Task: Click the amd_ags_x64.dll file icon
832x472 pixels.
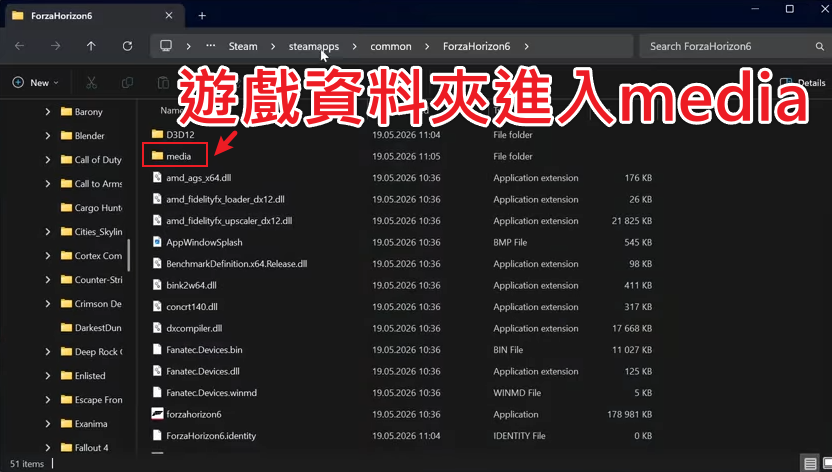Action: [157, 178]
